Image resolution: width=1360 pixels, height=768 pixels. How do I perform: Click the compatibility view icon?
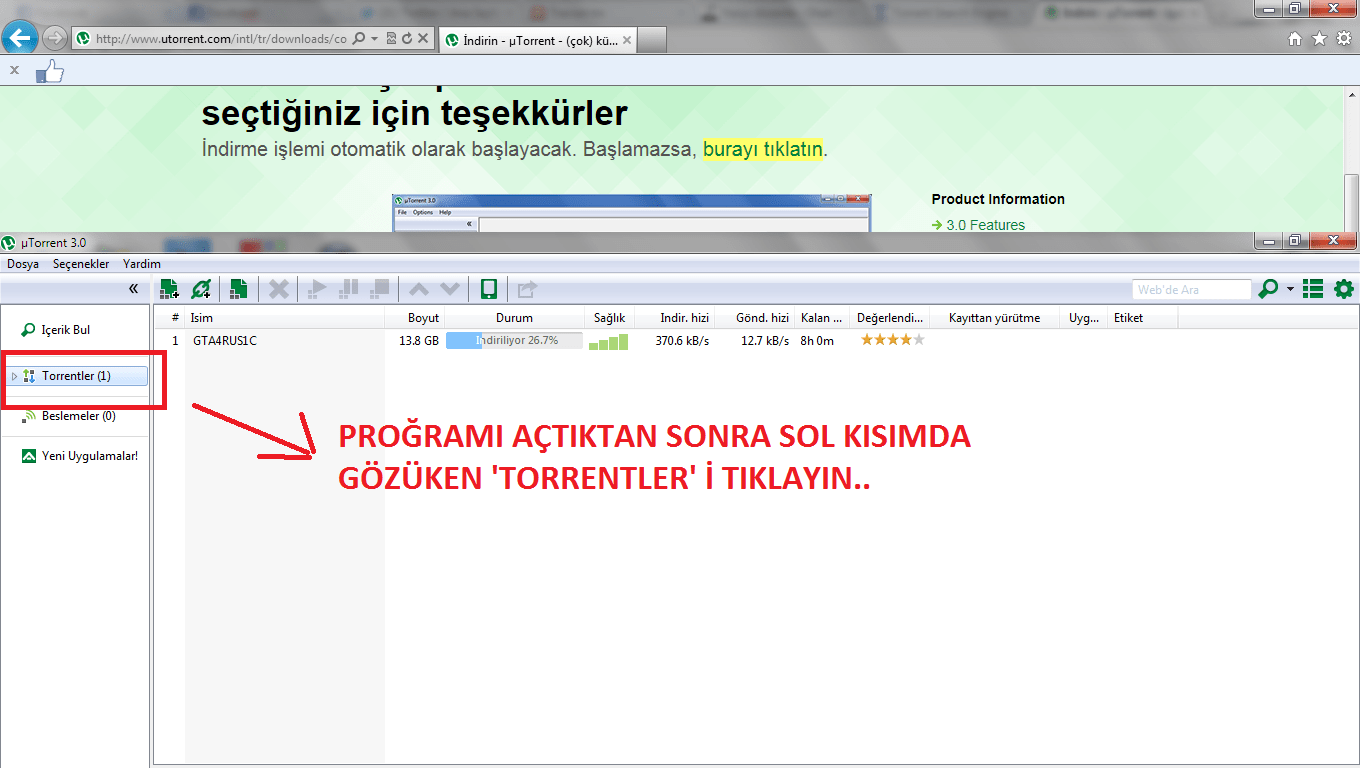coord(390,39)
